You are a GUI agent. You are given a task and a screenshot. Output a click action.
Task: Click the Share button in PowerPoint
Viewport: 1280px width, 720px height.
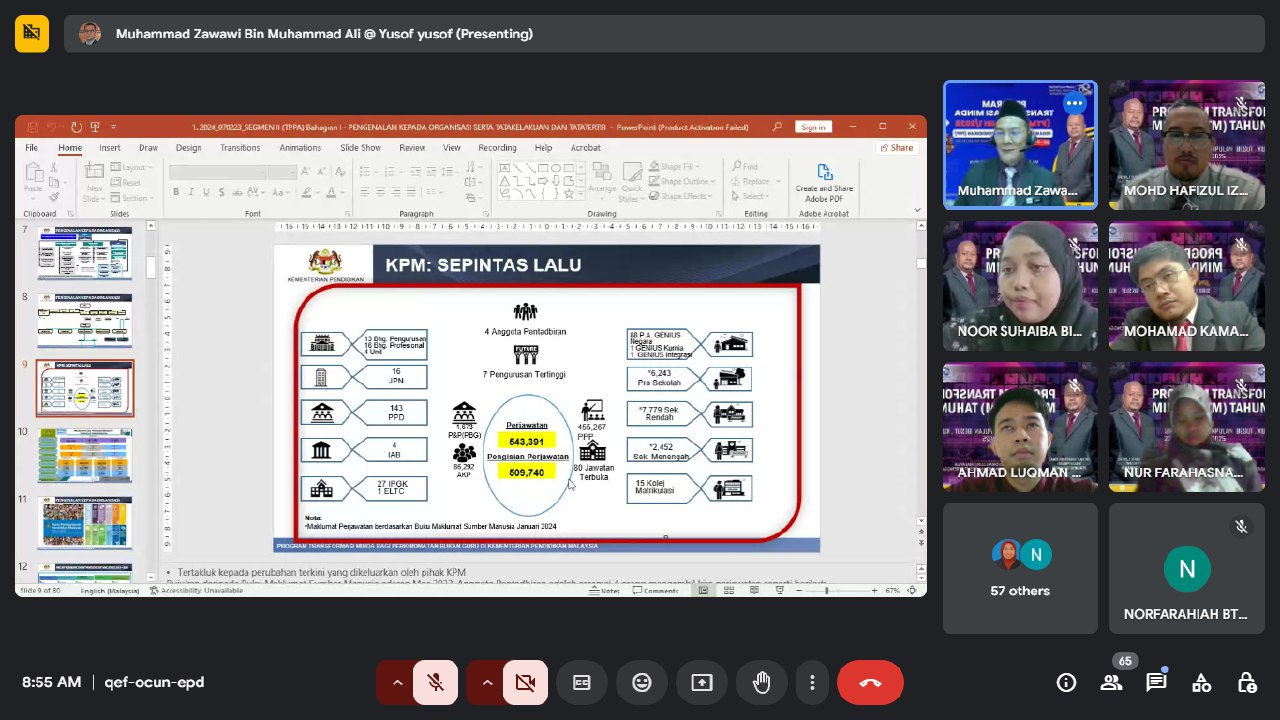(x=896, y=148)
